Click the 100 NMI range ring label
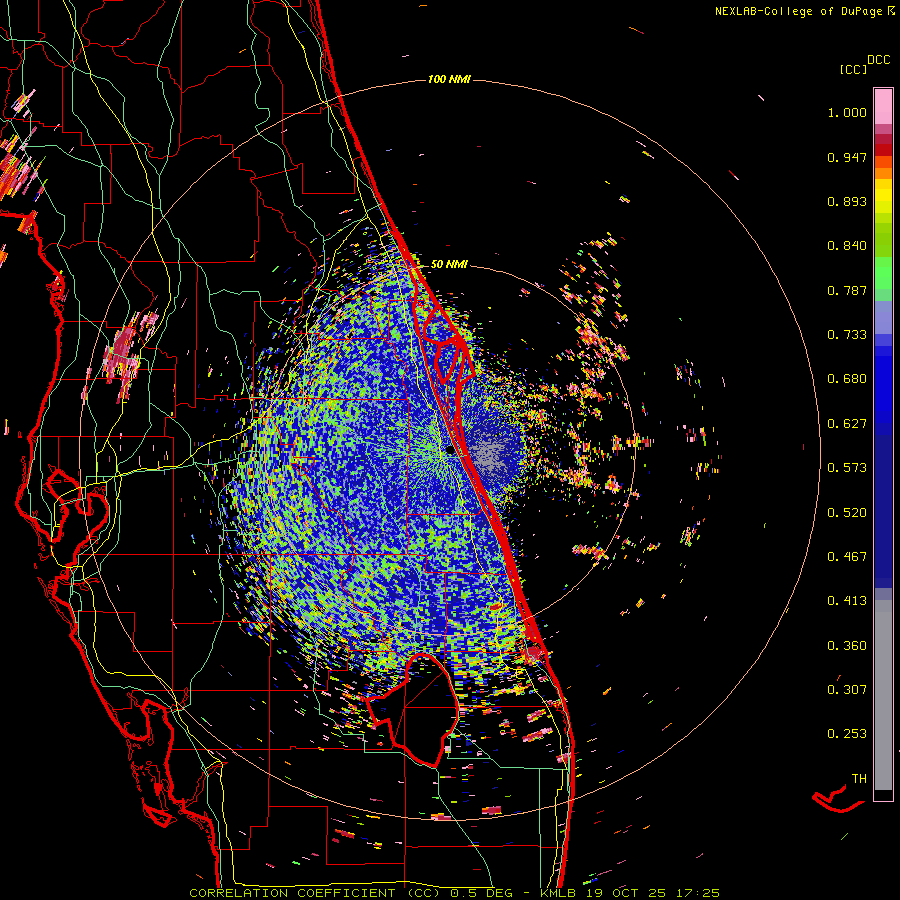900x900 pixels. point(449,79)
